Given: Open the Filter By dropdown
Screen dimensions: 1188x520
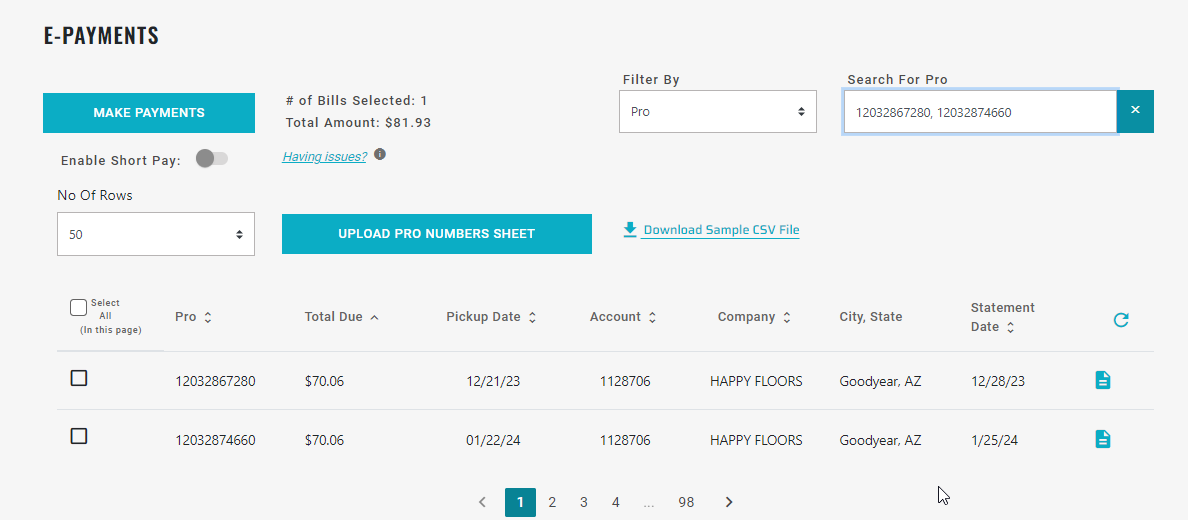Looking at the screenshot, I should (x=717, y=112).
